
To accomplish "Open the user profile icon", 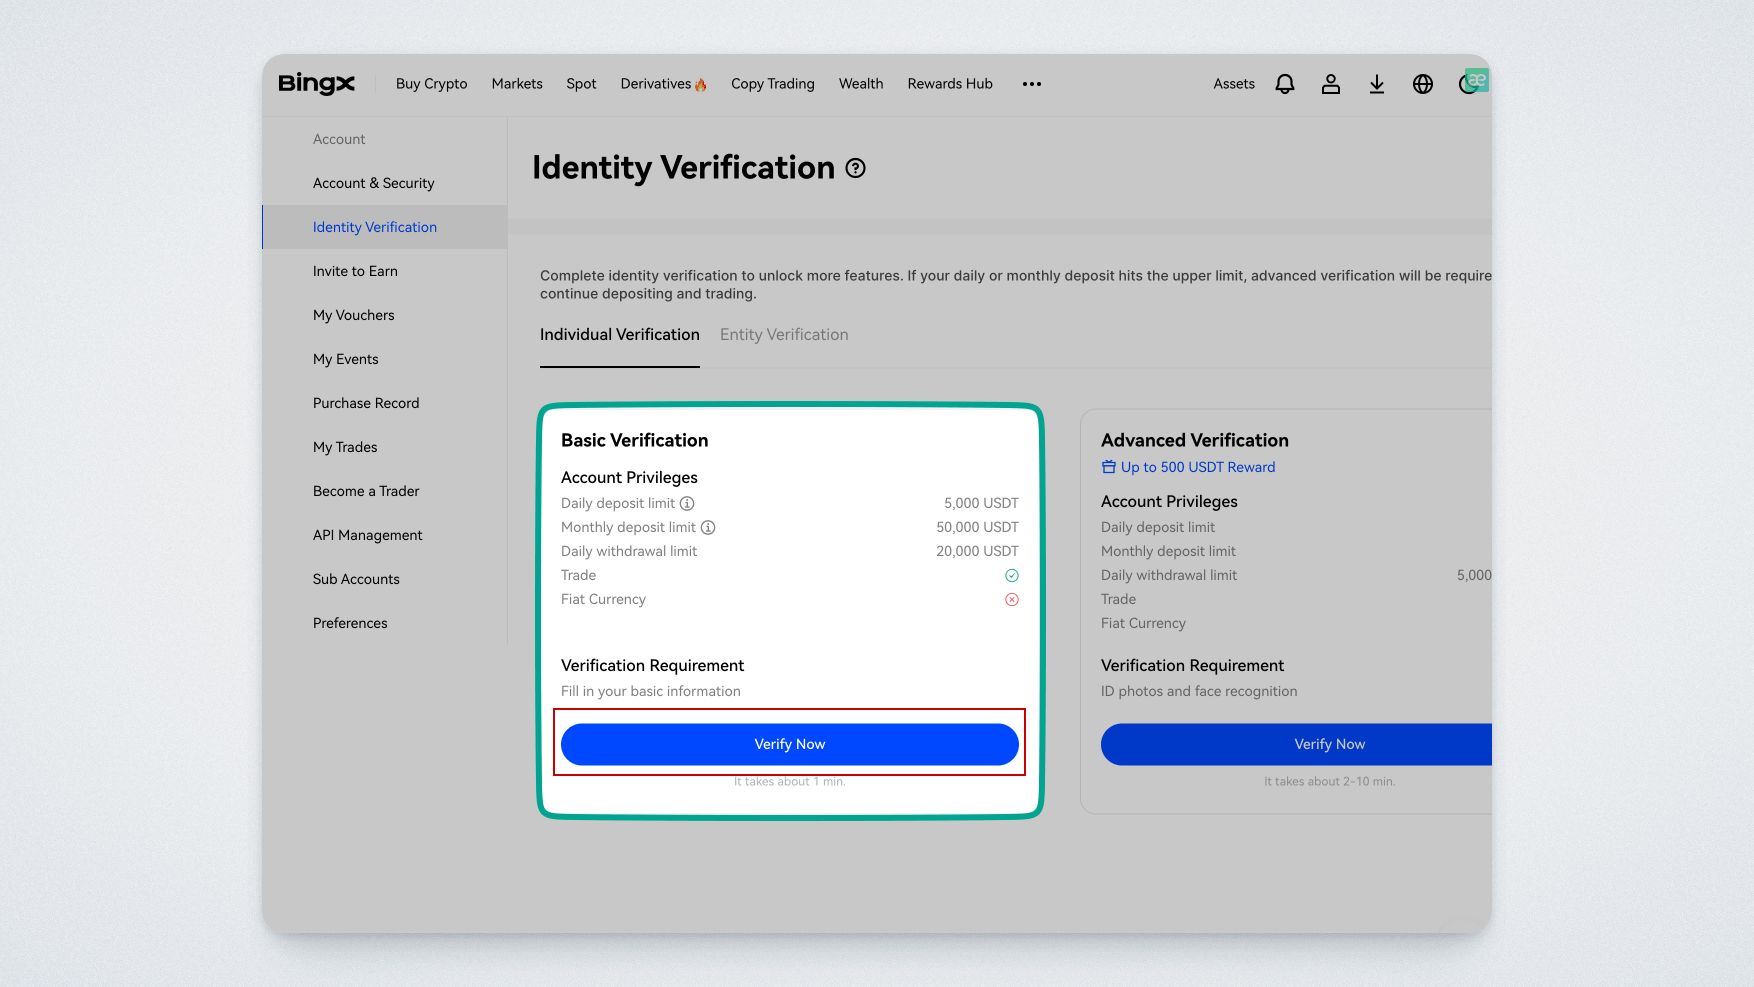I will tap(1331, 84).
